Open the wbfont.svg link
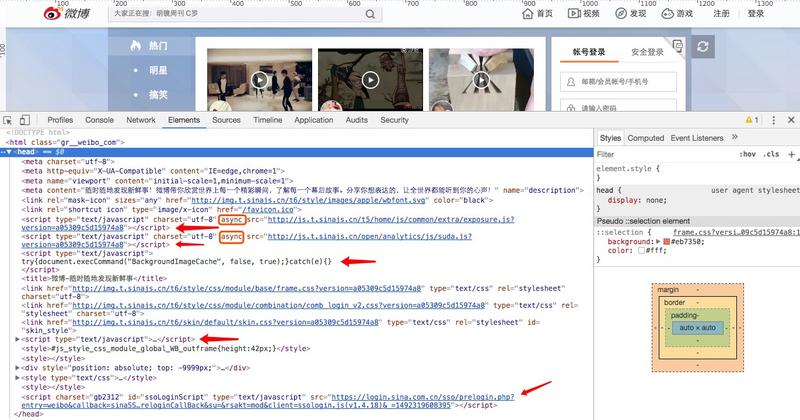This screenshot has width=800, height=420. [308, 200]
